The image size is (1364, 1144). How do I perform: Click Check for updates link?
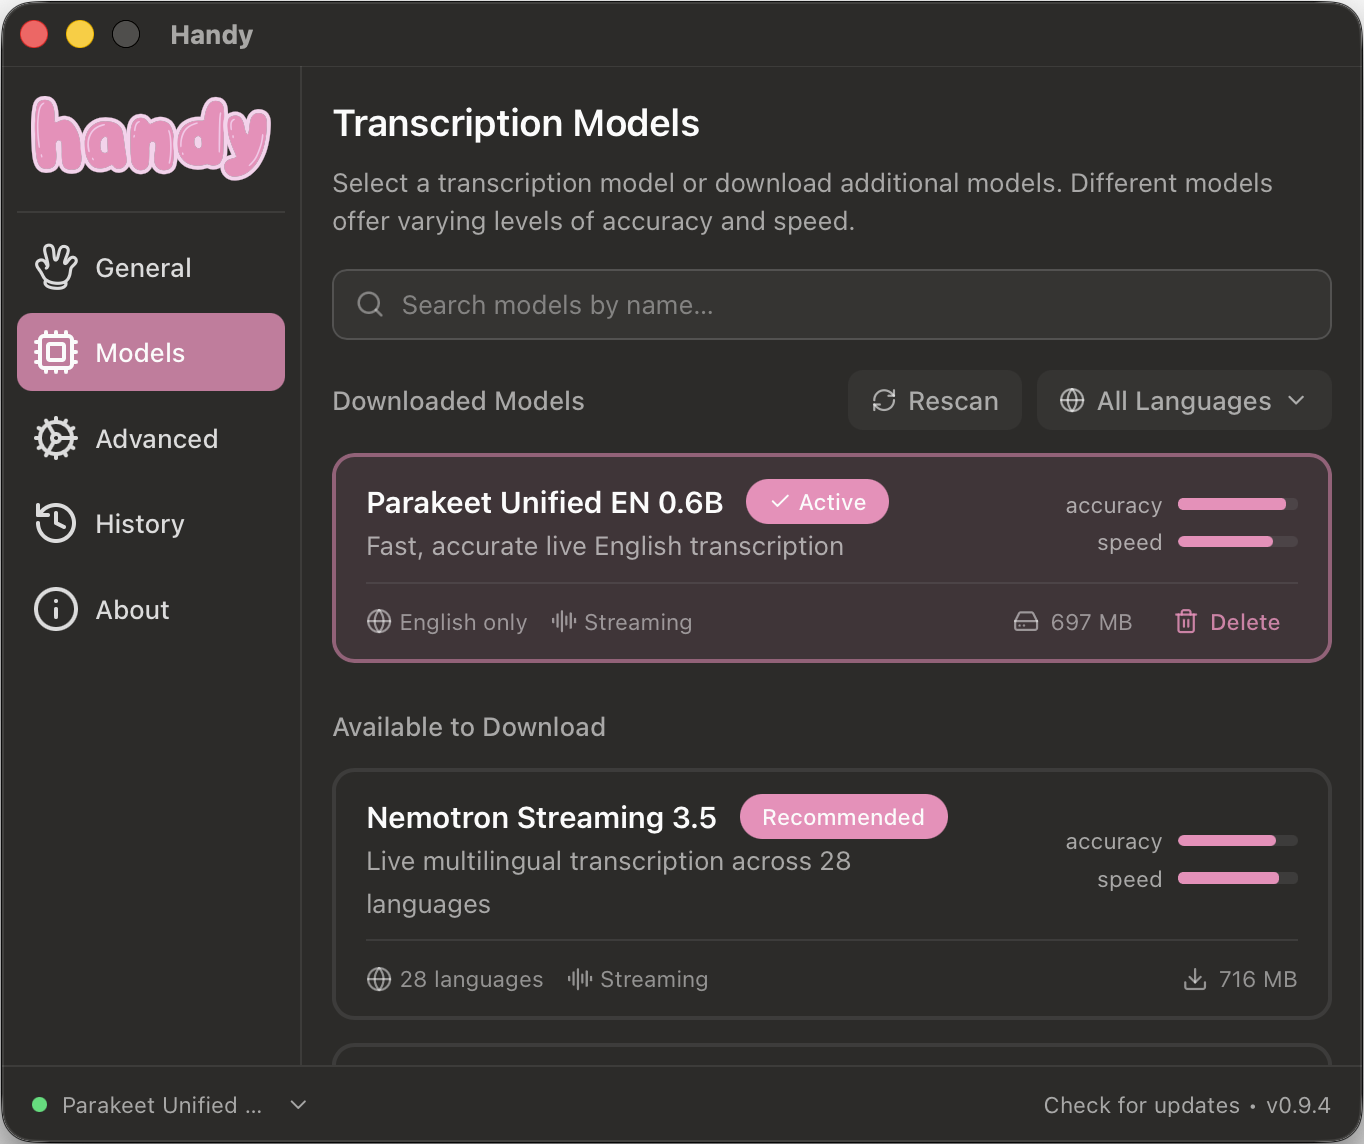(1142, 1104)
